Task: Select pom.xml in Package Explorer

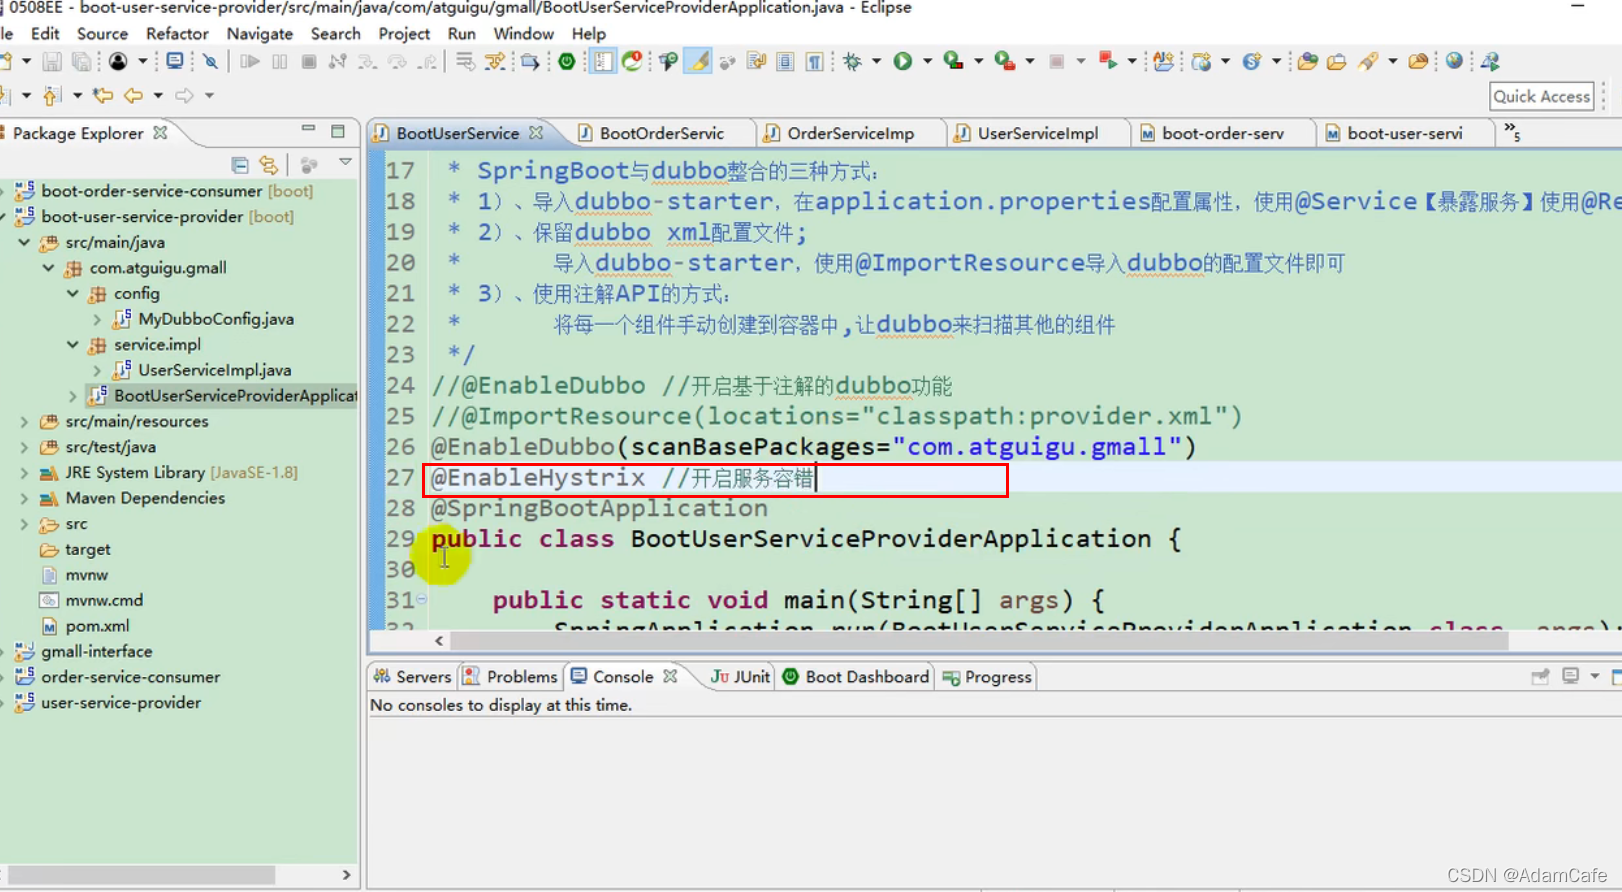Action: 97,626
